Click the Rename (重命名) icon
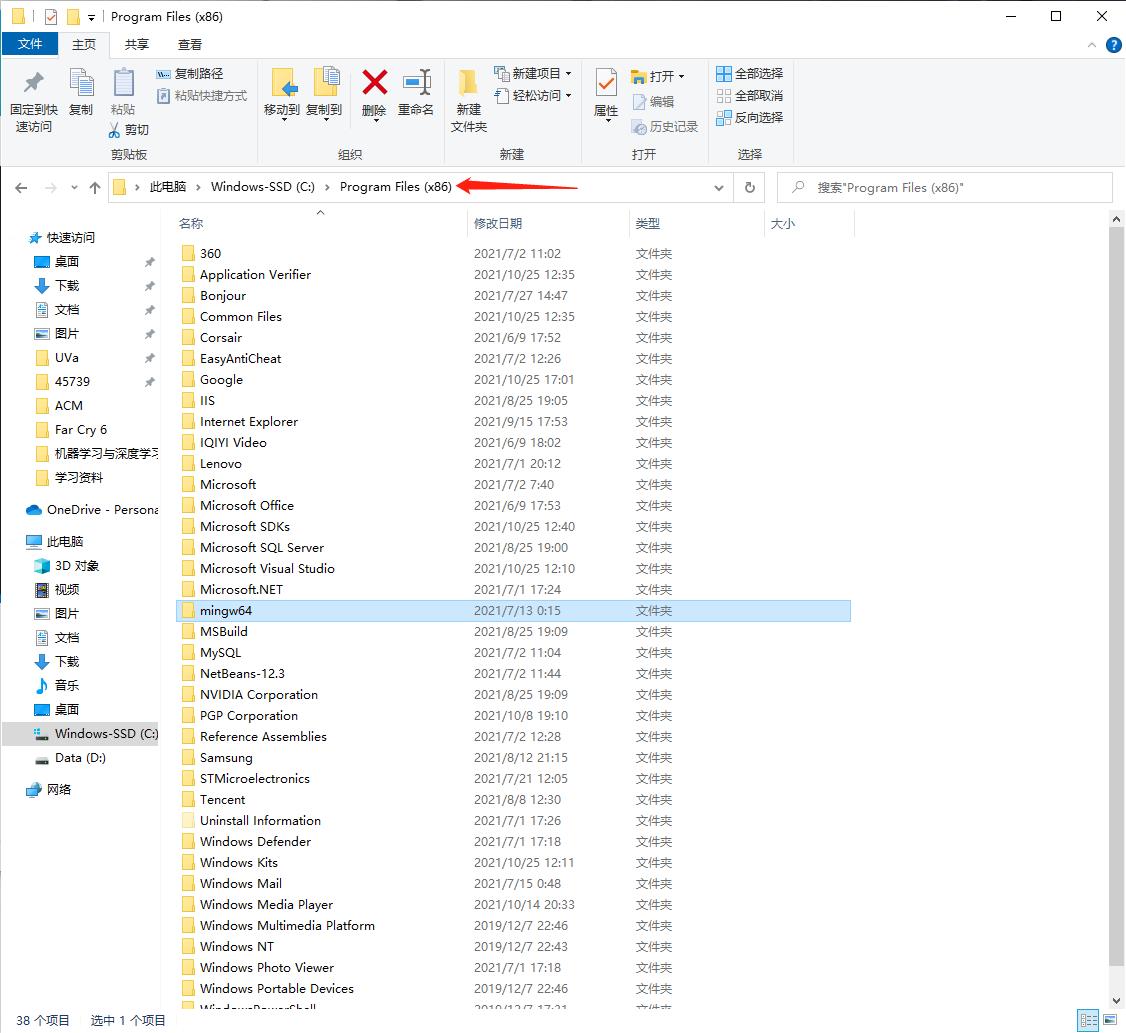The width and height of the screenshot is (1126, 1033). pyautogui.click(x=417, y=83)
